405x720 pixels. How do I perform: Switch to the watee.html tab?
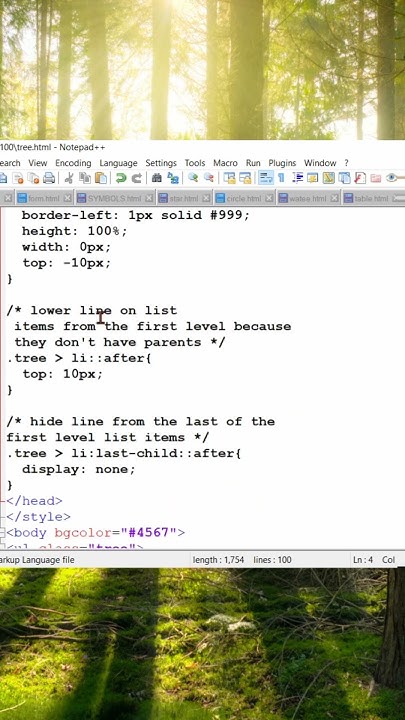[x=307, y=199]
